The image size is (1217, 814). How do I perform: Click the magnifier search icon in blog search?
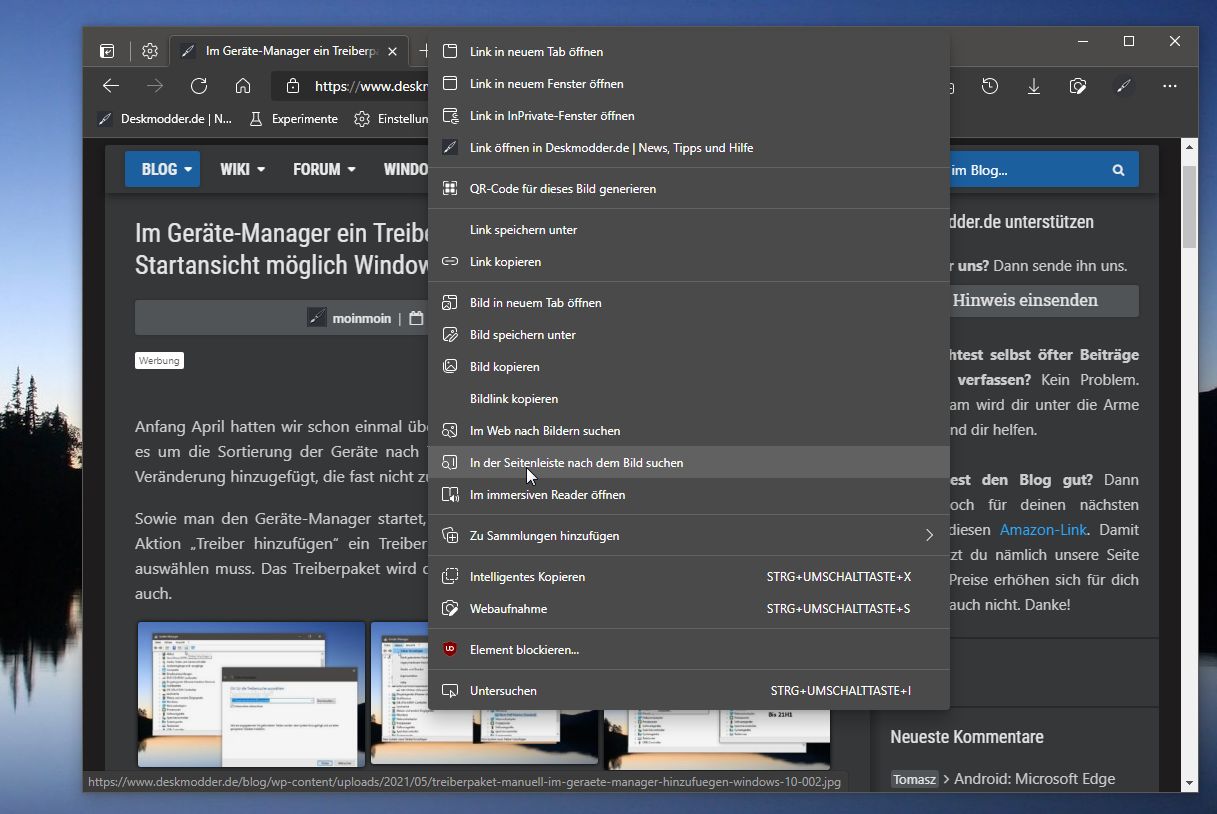1119,170
